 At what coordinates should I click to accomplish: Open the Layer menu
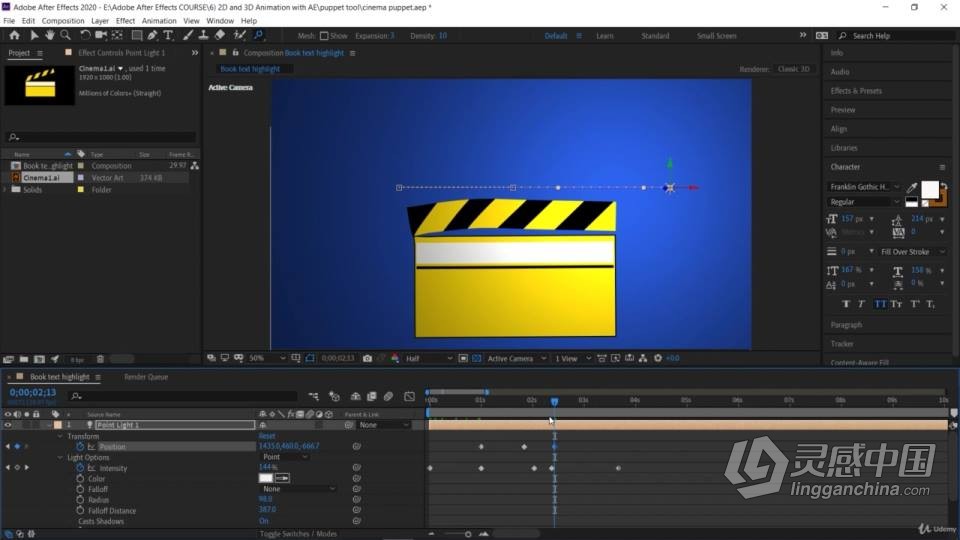click(x=100, y=21)
